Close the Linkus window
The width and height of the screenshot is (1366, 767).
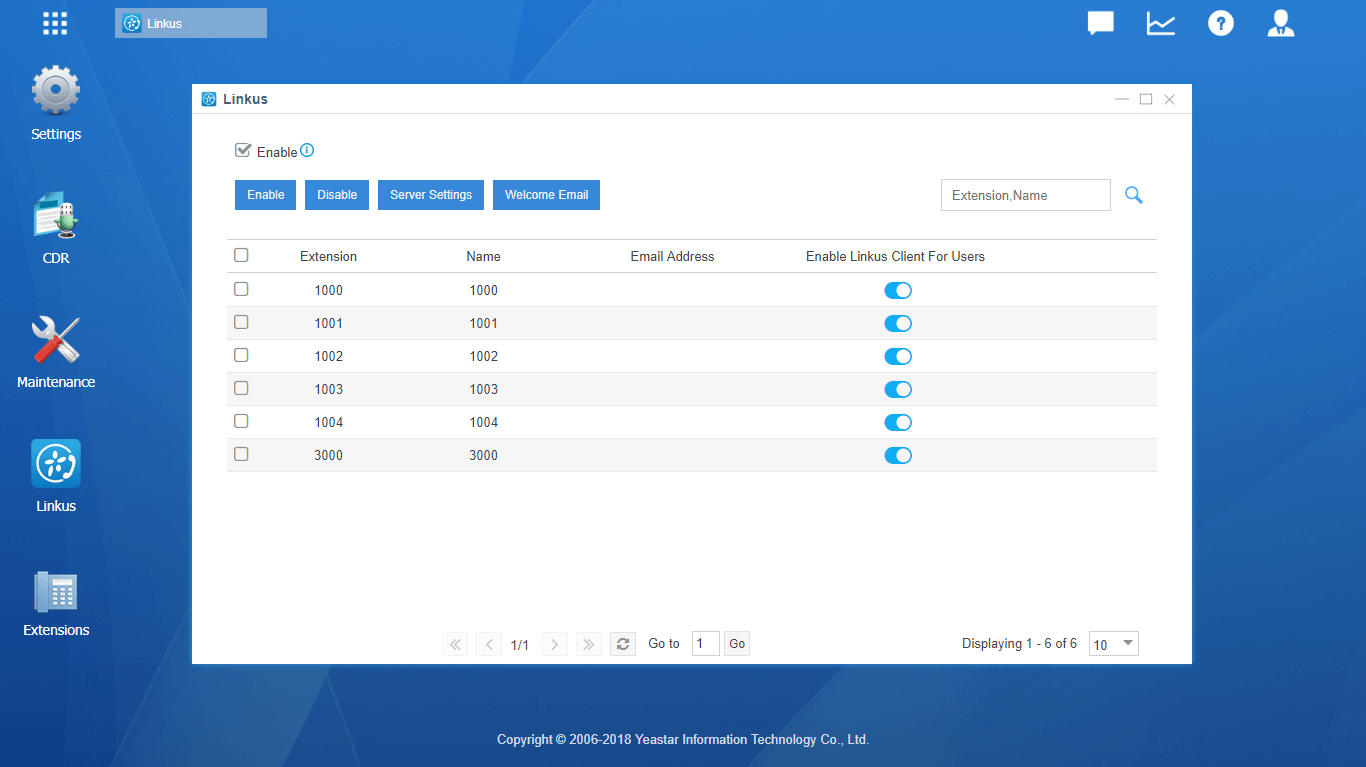[x=1170, y=99]
